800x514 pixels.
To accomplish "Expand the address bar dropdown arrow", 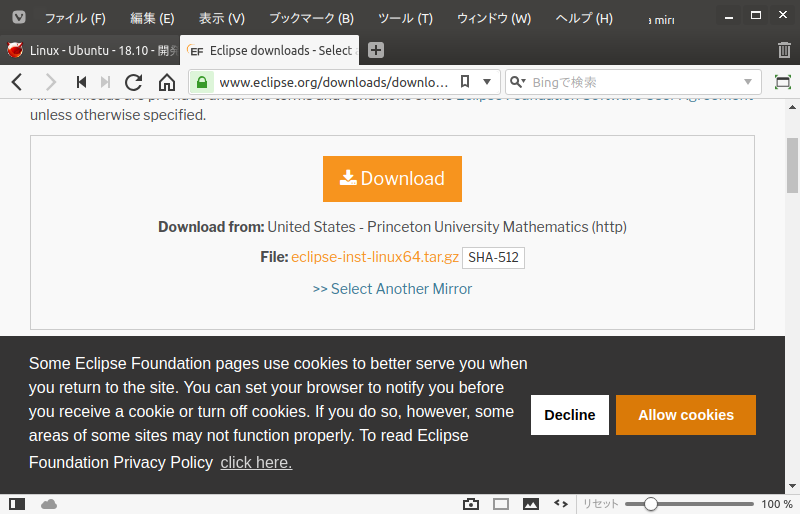I will click(487, 82).
